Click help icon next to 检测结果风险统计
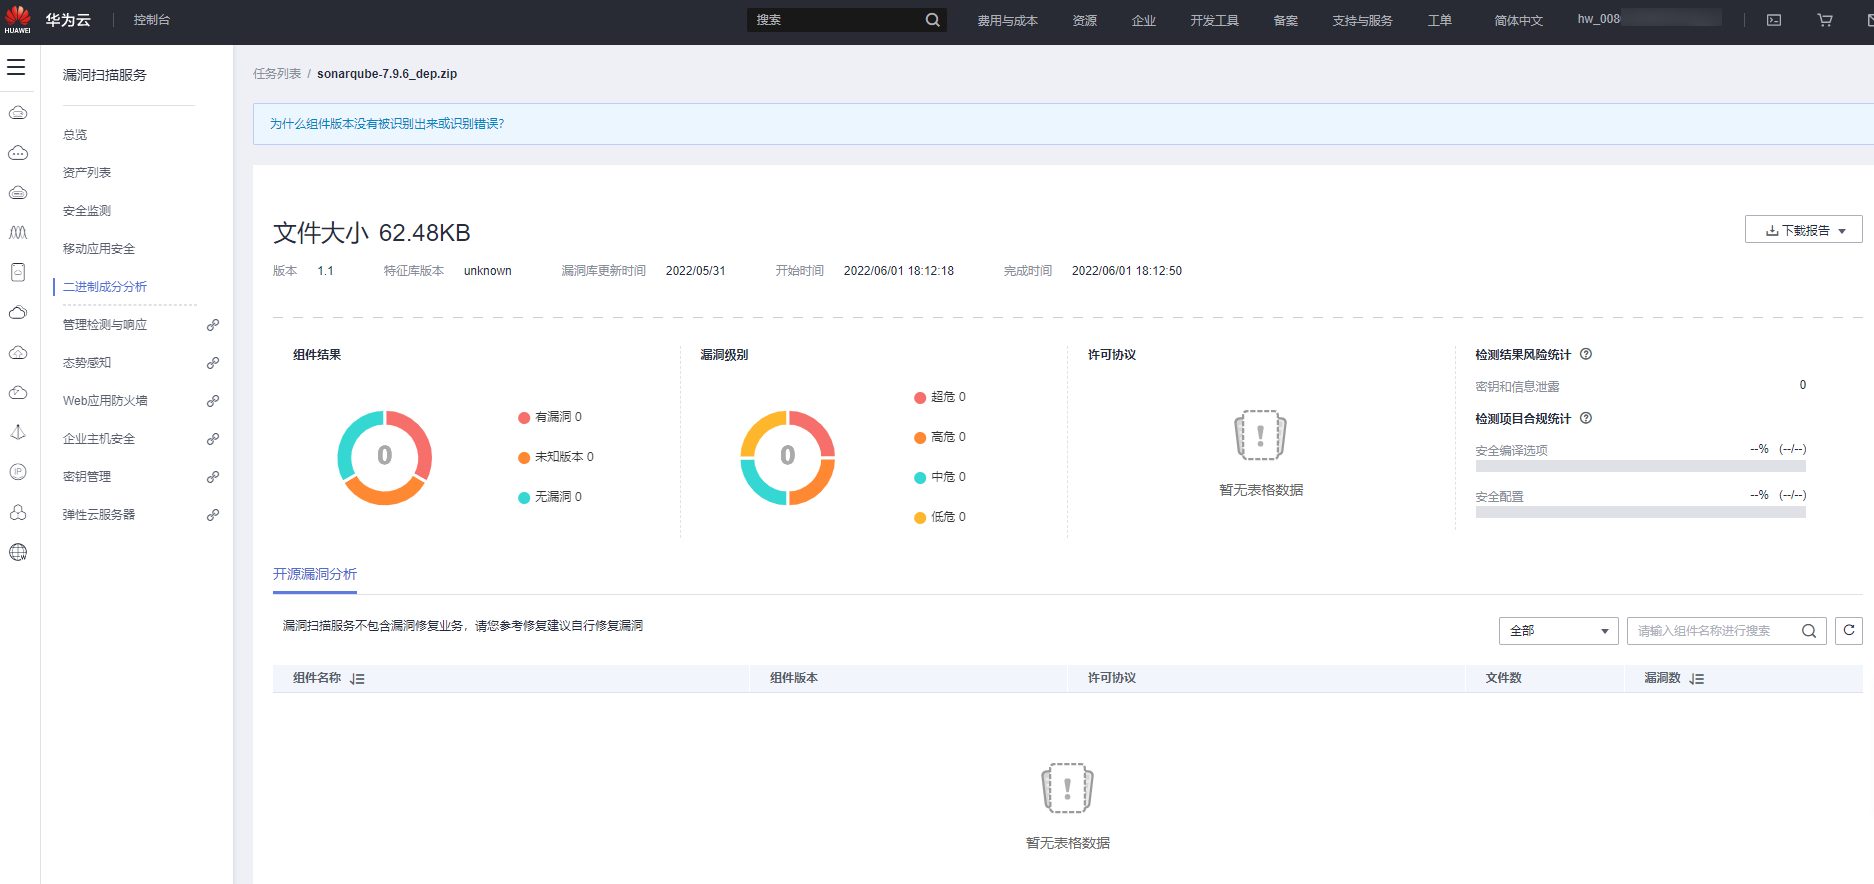This screenshot has width=1874, height=884. (x=1586, y=354)
